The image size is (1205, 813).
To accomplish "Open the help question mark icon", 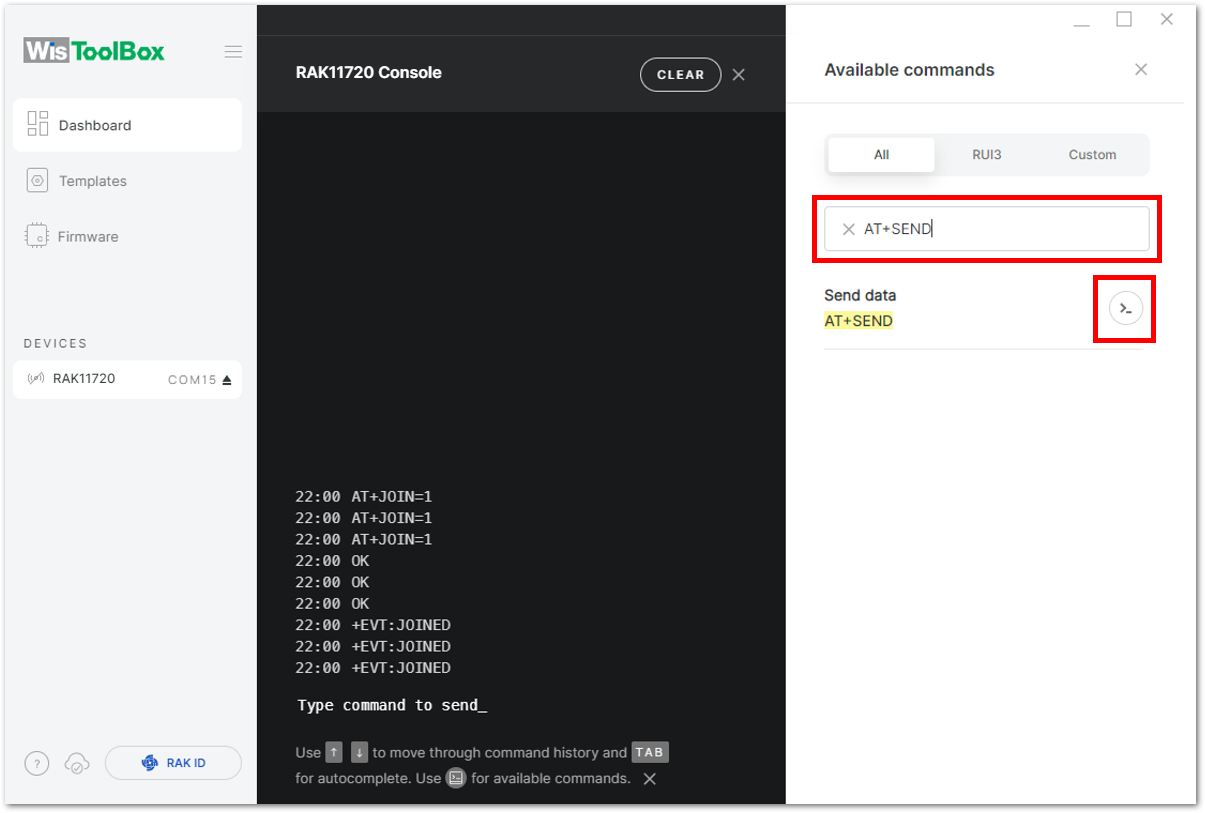I will (37, 763).
